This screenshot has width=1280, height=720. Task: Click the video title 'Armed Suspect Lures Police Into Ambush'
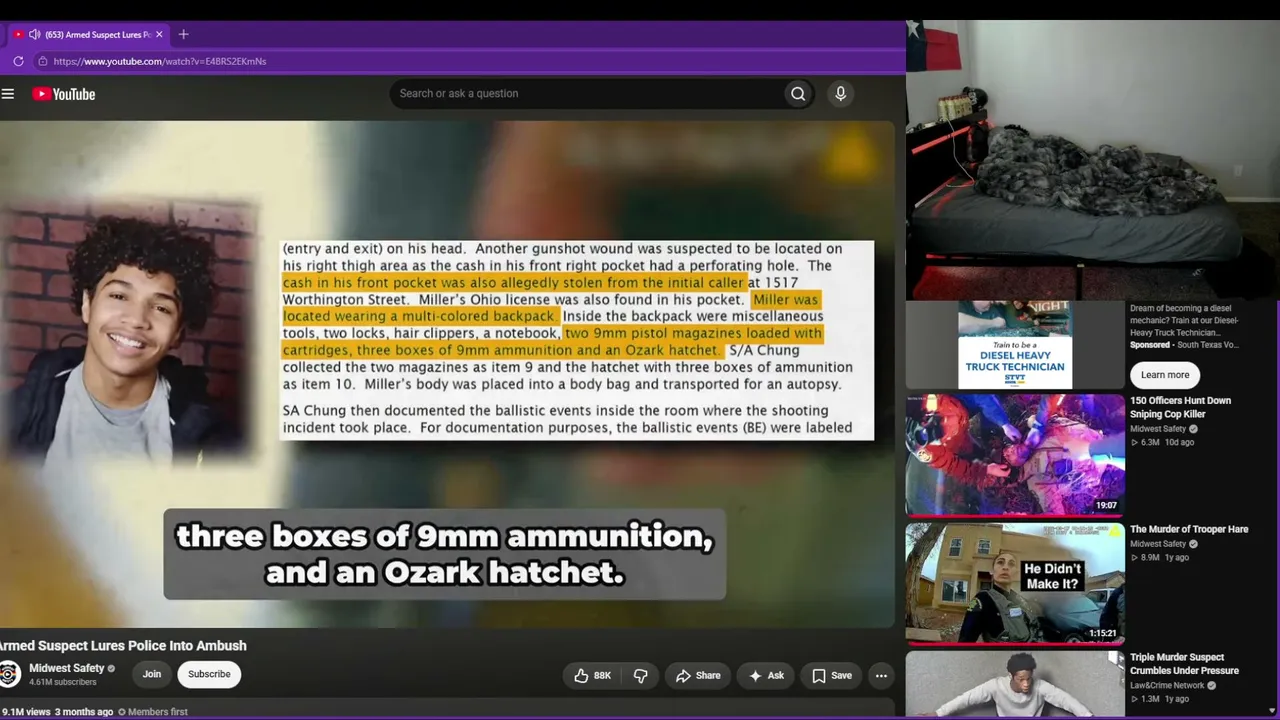(x=123, y=646)
